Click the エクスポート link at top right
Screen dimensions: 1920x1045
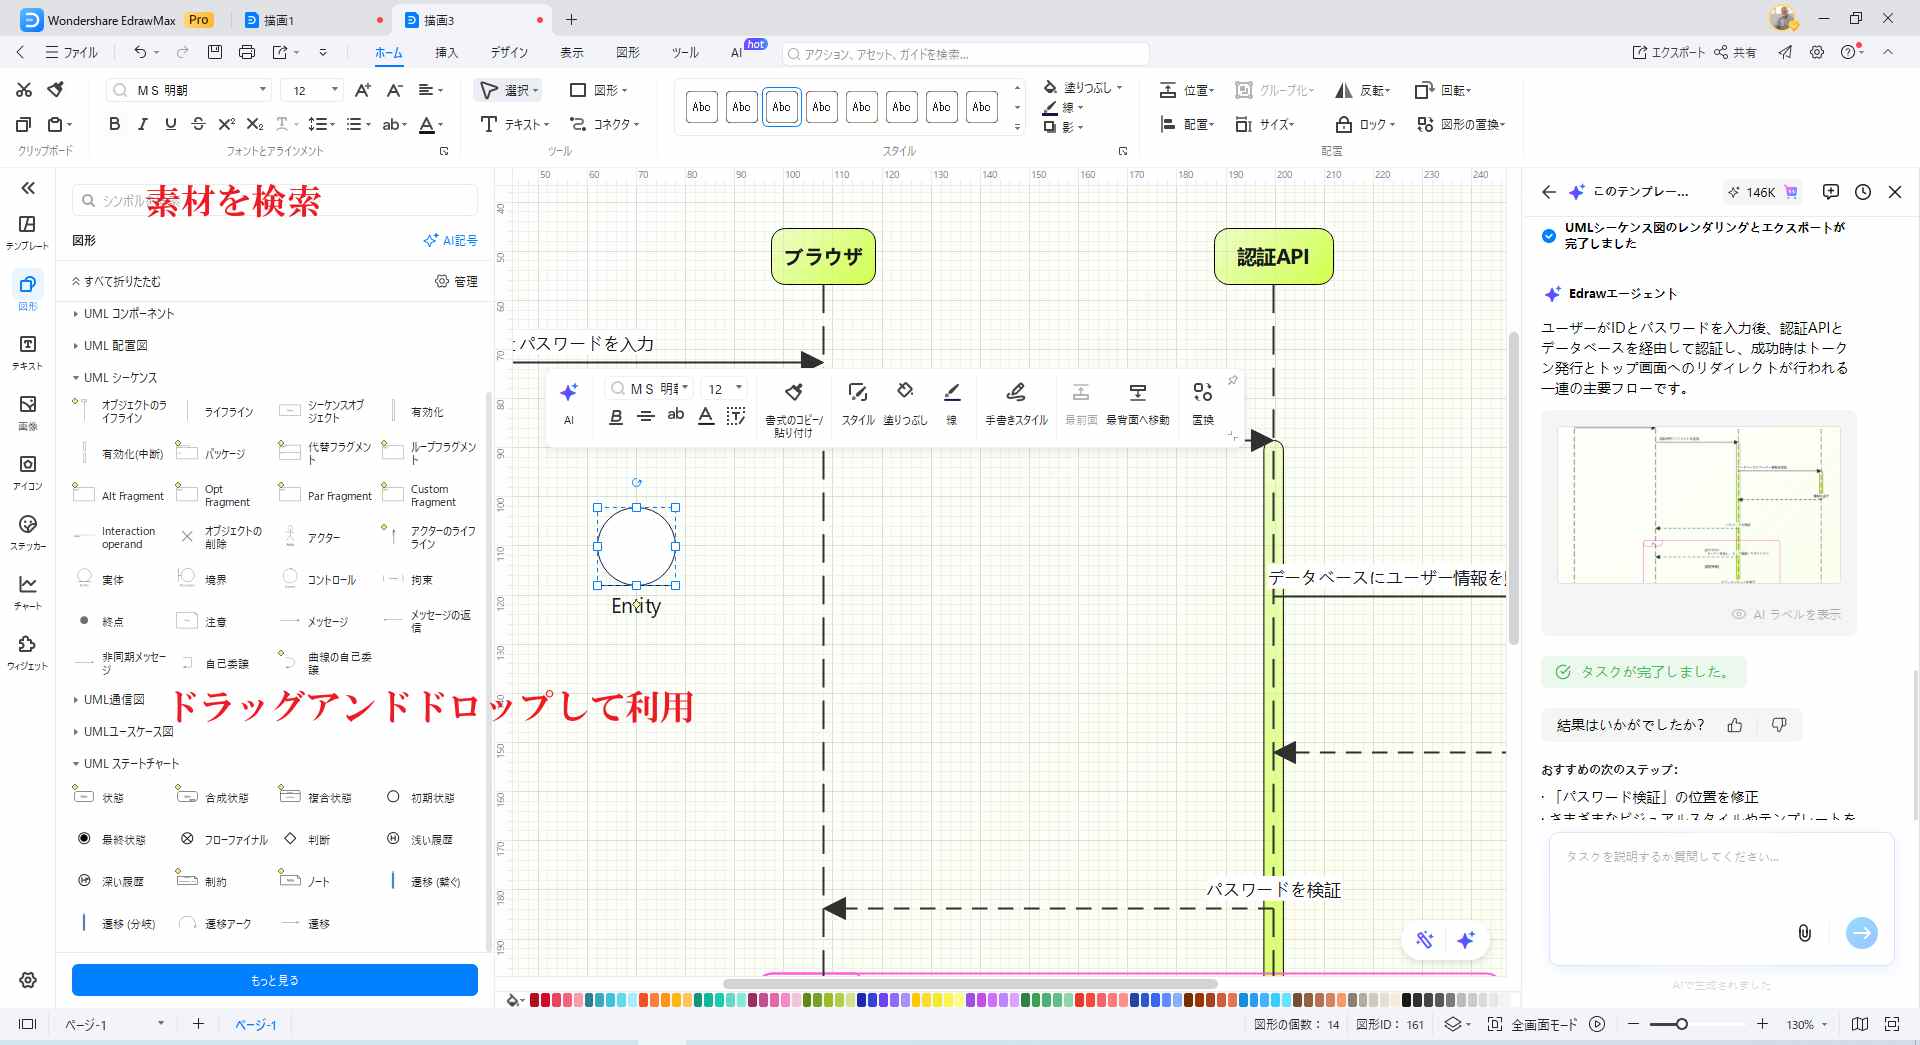pos(1669,52)
